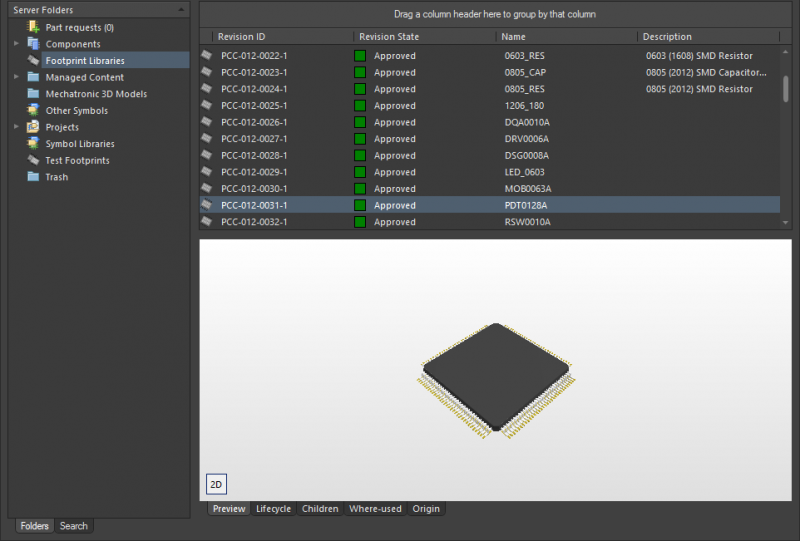Click the Components folder icon
This screenshot has width=800, height=541.
coord(33,44)
